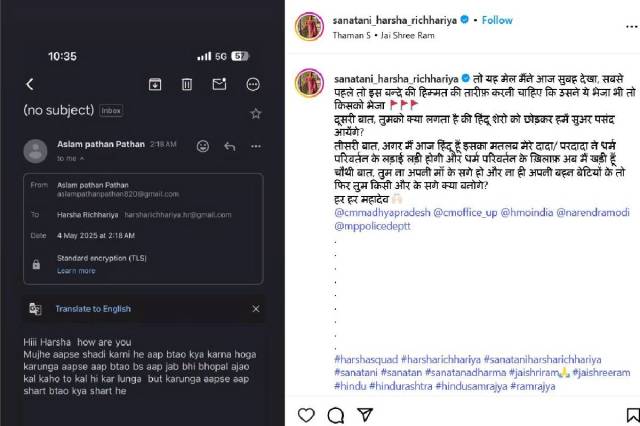Tap the reply arrow icon
Screen dimensions: 640x426
(229, 146)
